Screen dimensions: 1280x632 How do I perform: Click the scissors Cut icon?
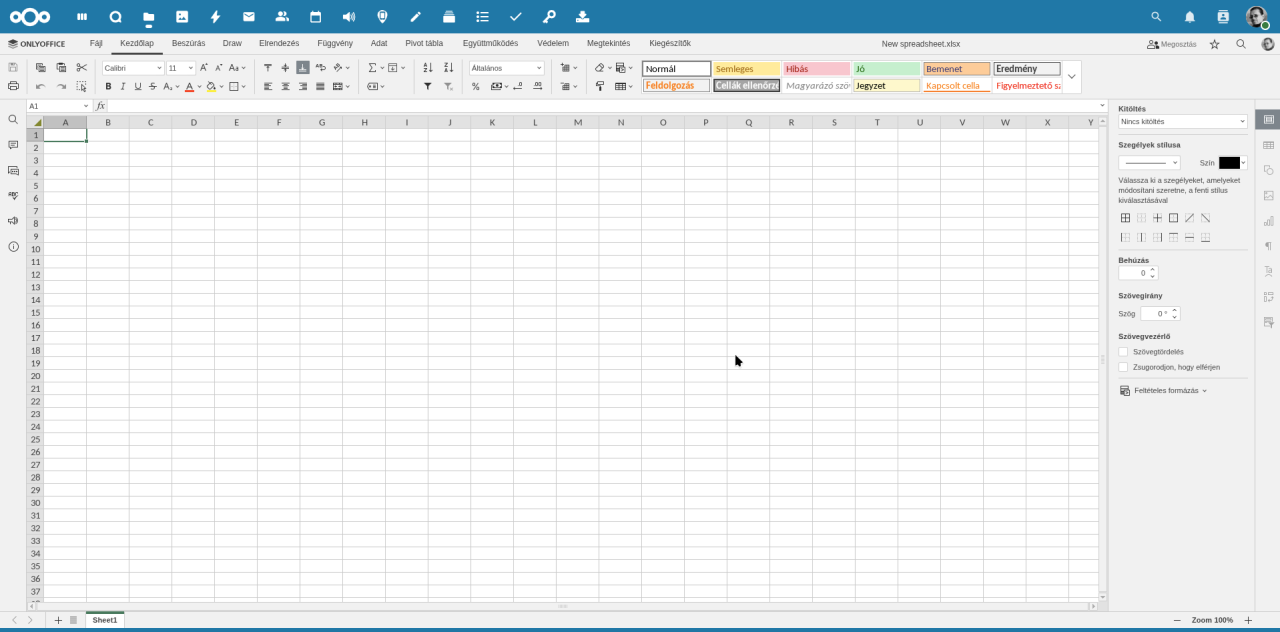pyautogui.click(x=82, y=68)
